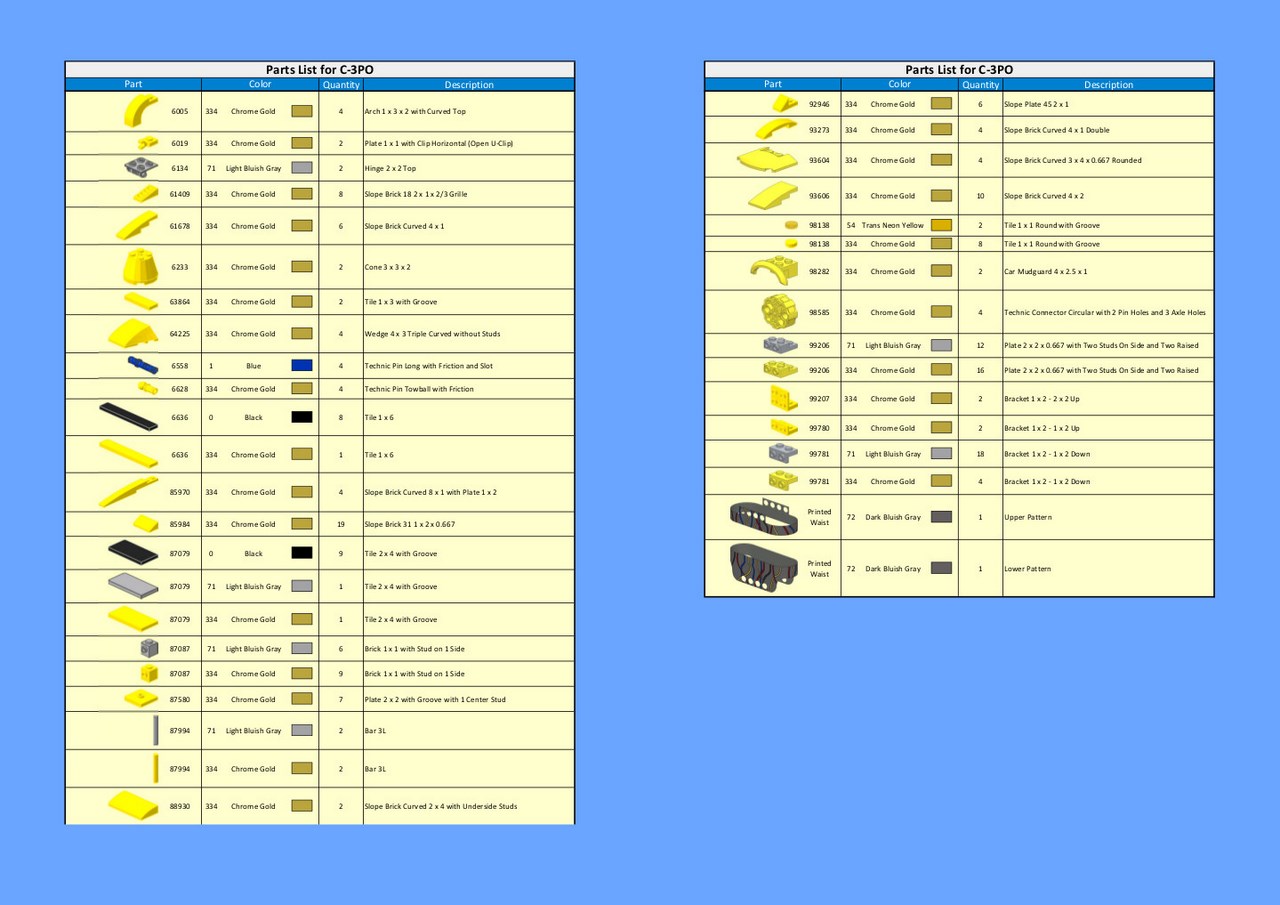Click the Blue color swatch for part 6558
The height and width of the screenshot is (905, 1280).
[302, 366]
